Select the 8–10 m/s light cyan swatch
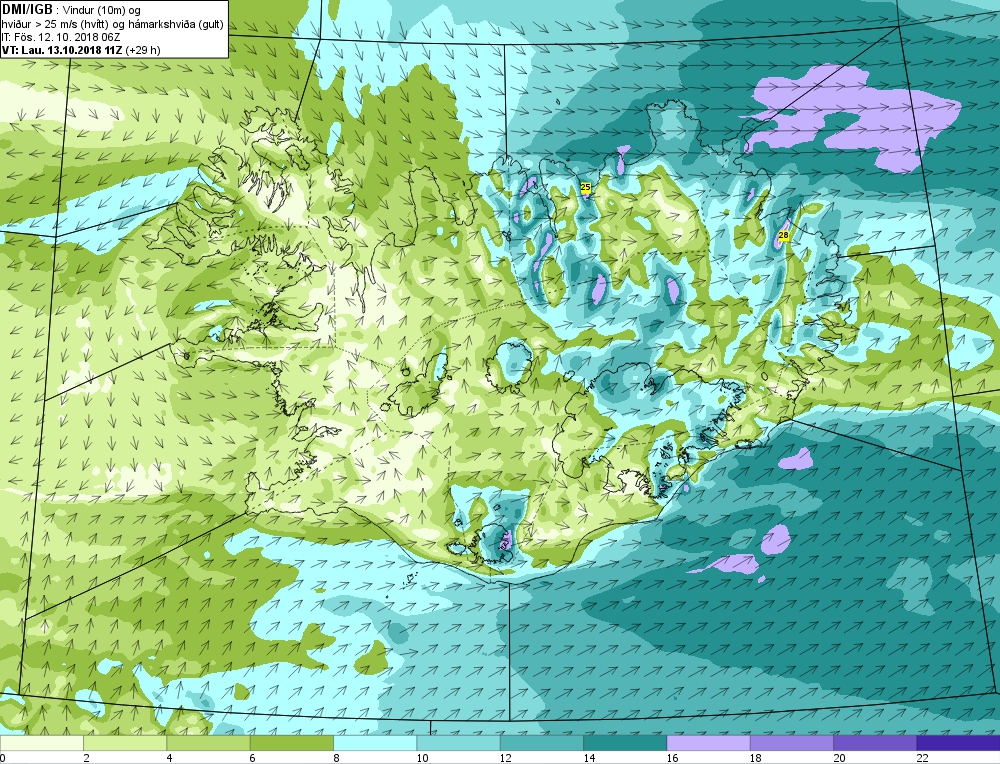 (375, 743)
